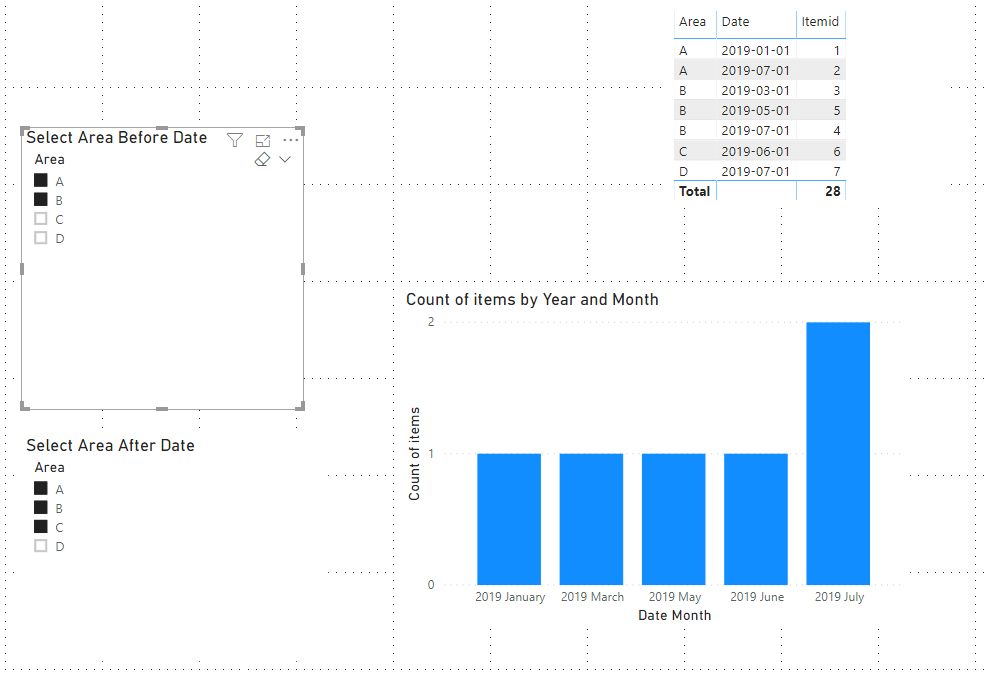Uncheck area B in Before Date slicer
Image resolution: width=985 pixels, height=674 pixels.
pos(41,200)
